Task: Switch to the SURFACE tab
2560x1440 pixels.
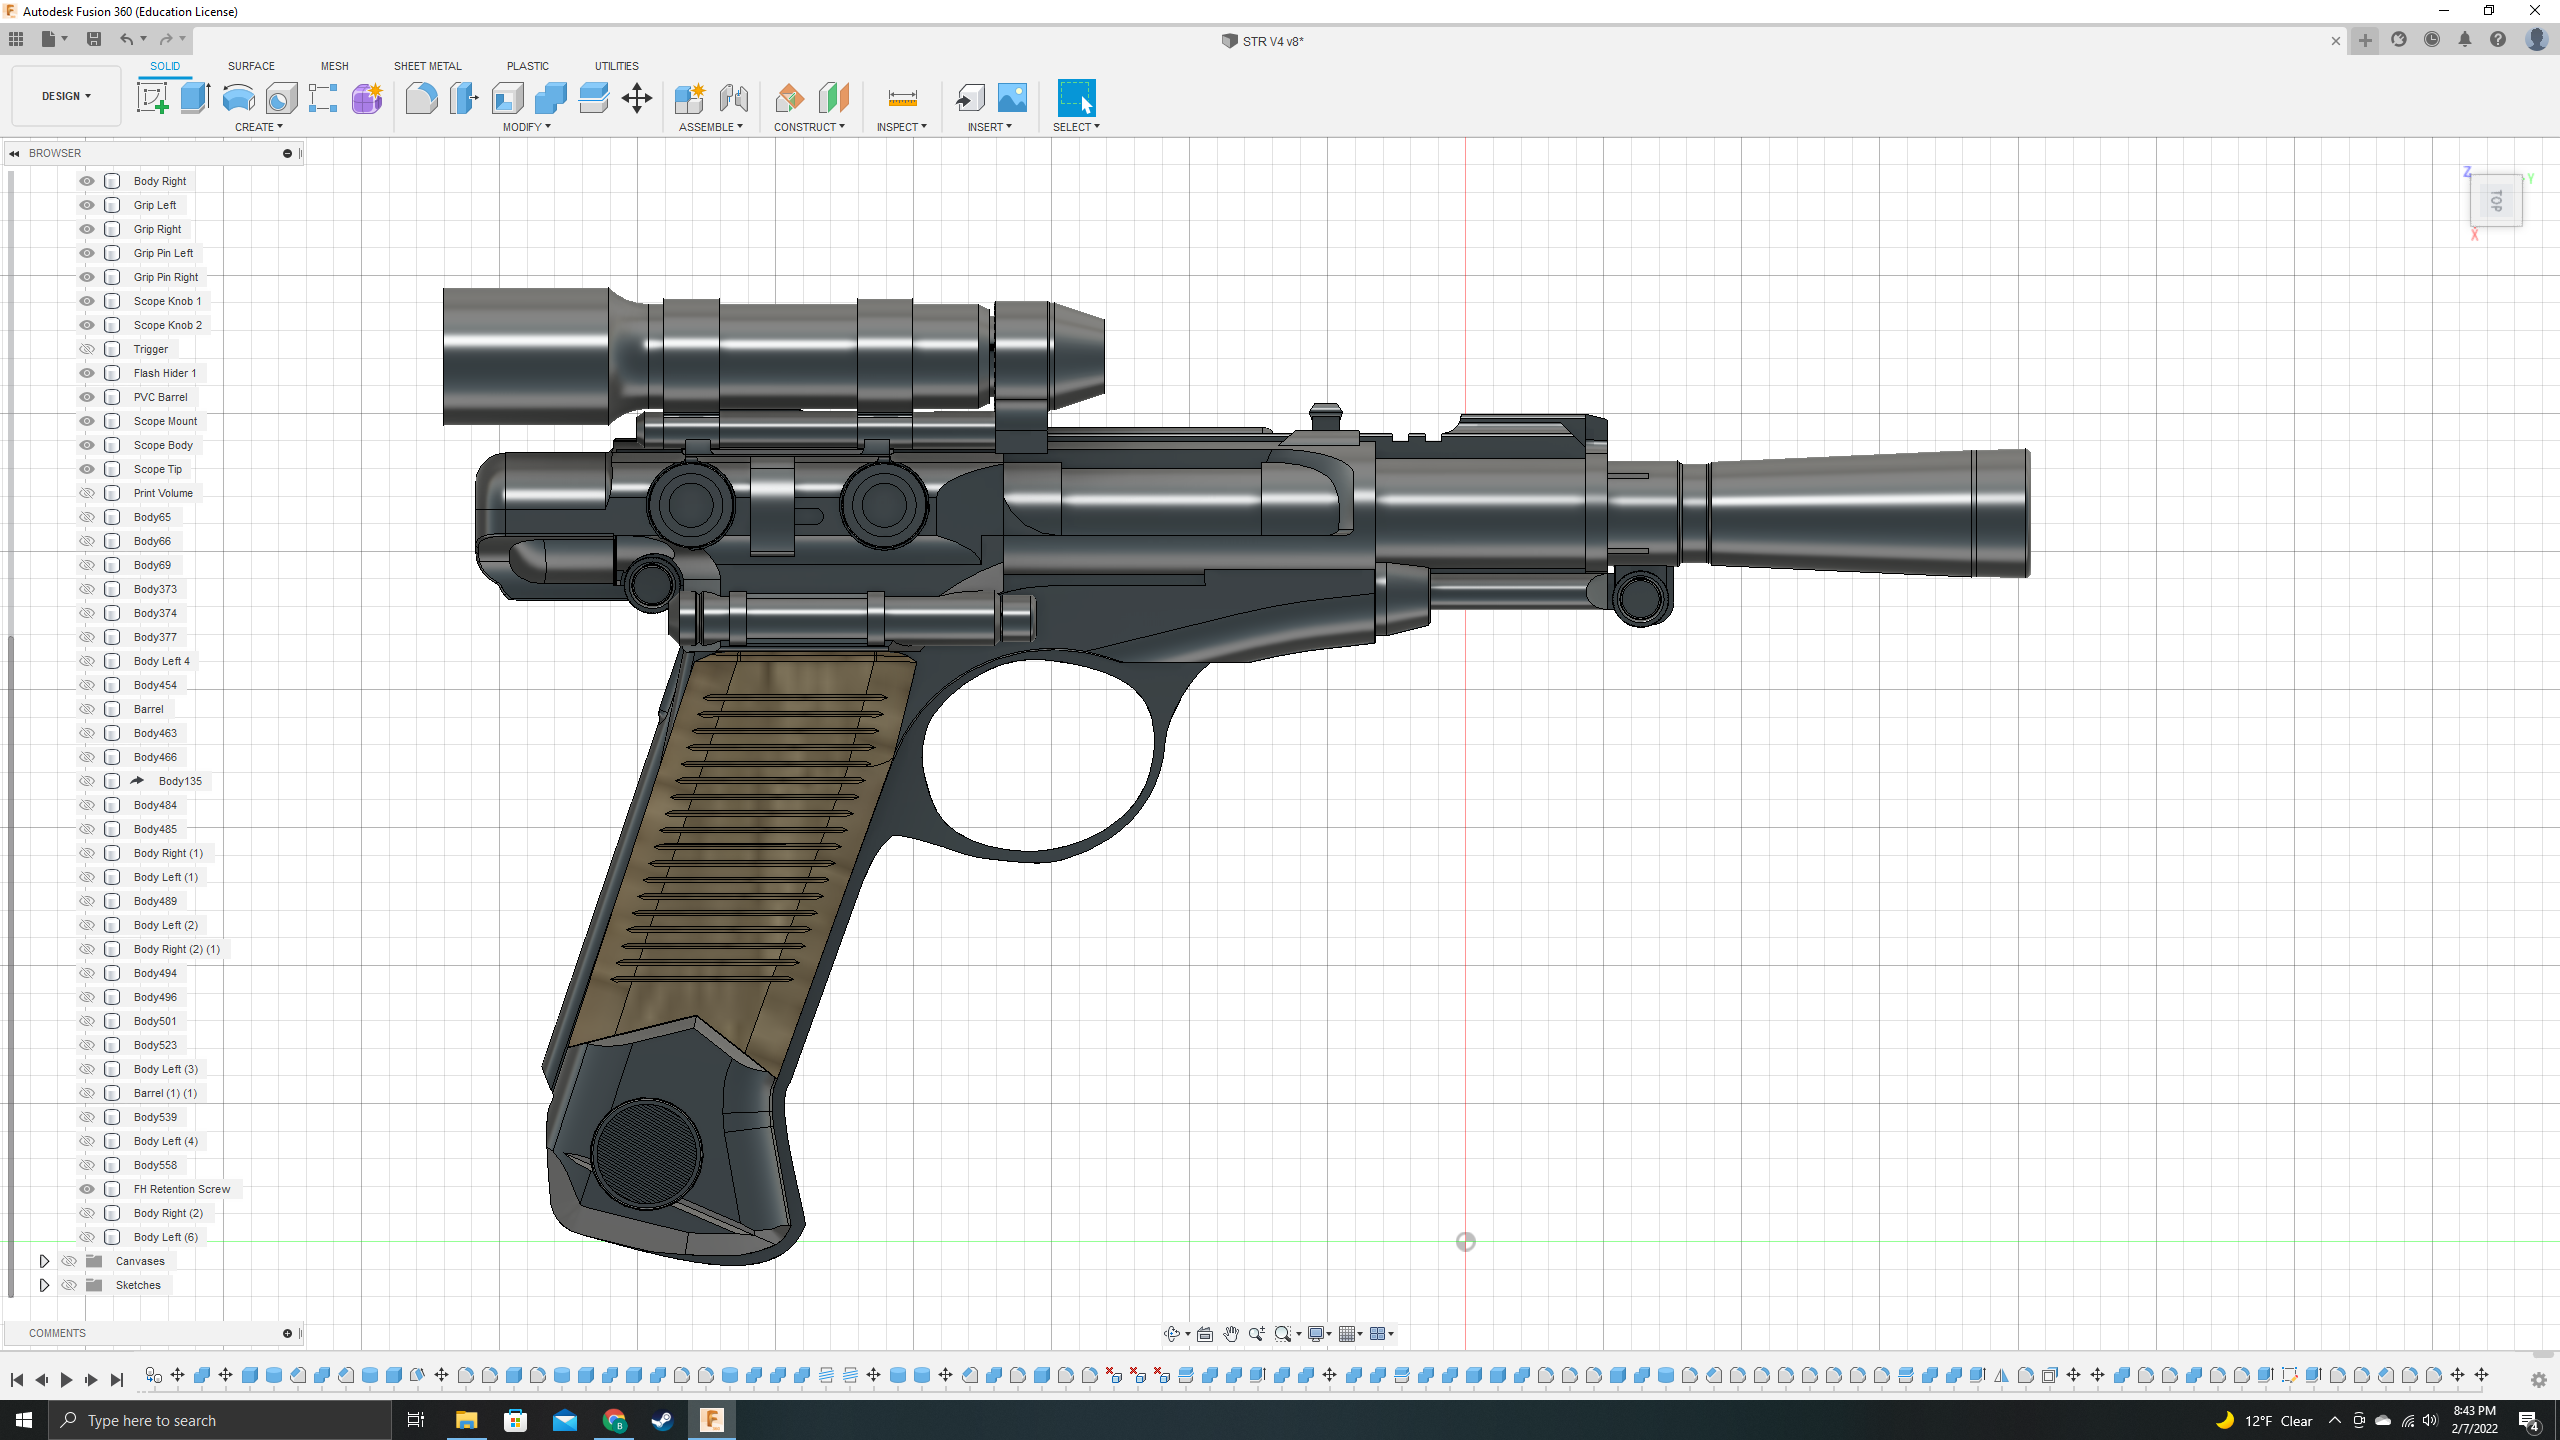Action: pyautogui.click(x=251, y=66)
